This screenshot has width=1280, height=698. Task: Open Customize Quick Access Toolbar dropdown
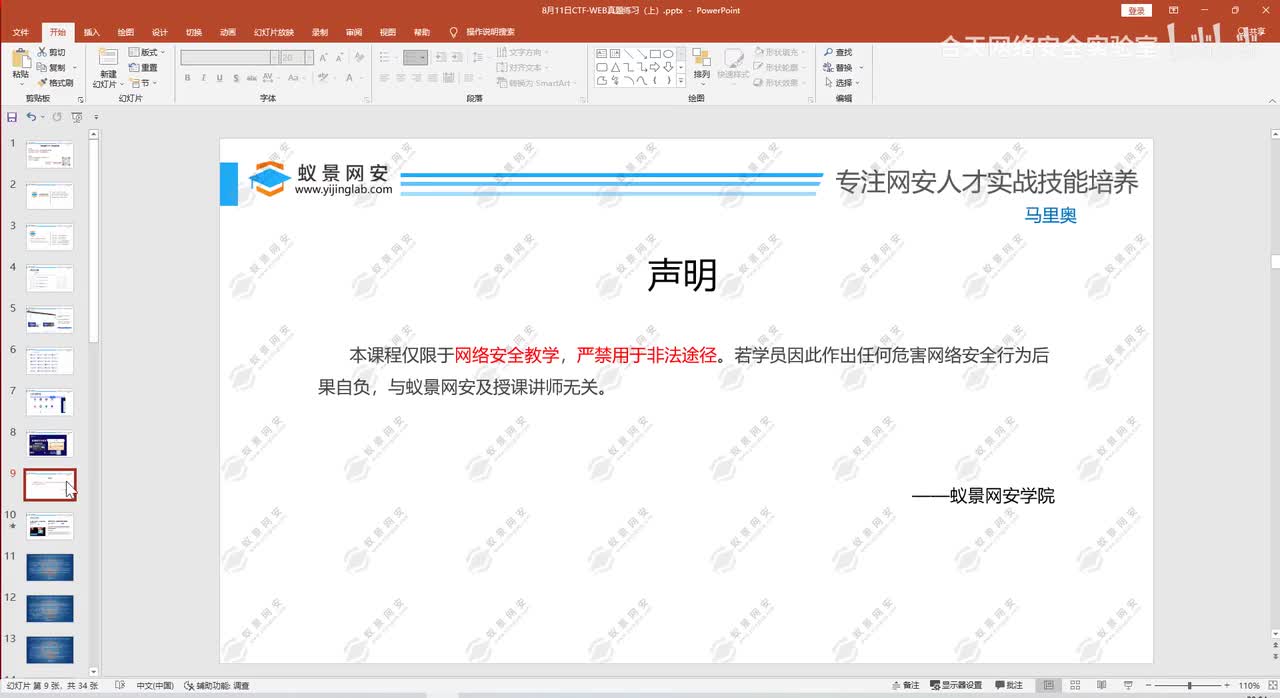click(x=96, y=117)
